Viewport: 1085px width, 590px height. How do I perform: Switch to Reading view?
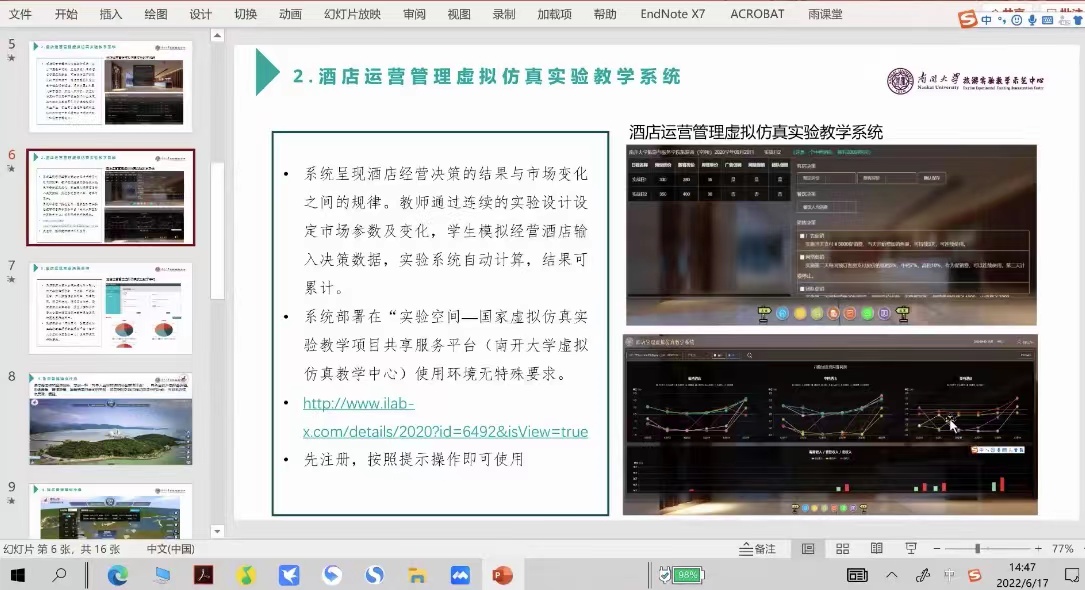pos(876,549)
